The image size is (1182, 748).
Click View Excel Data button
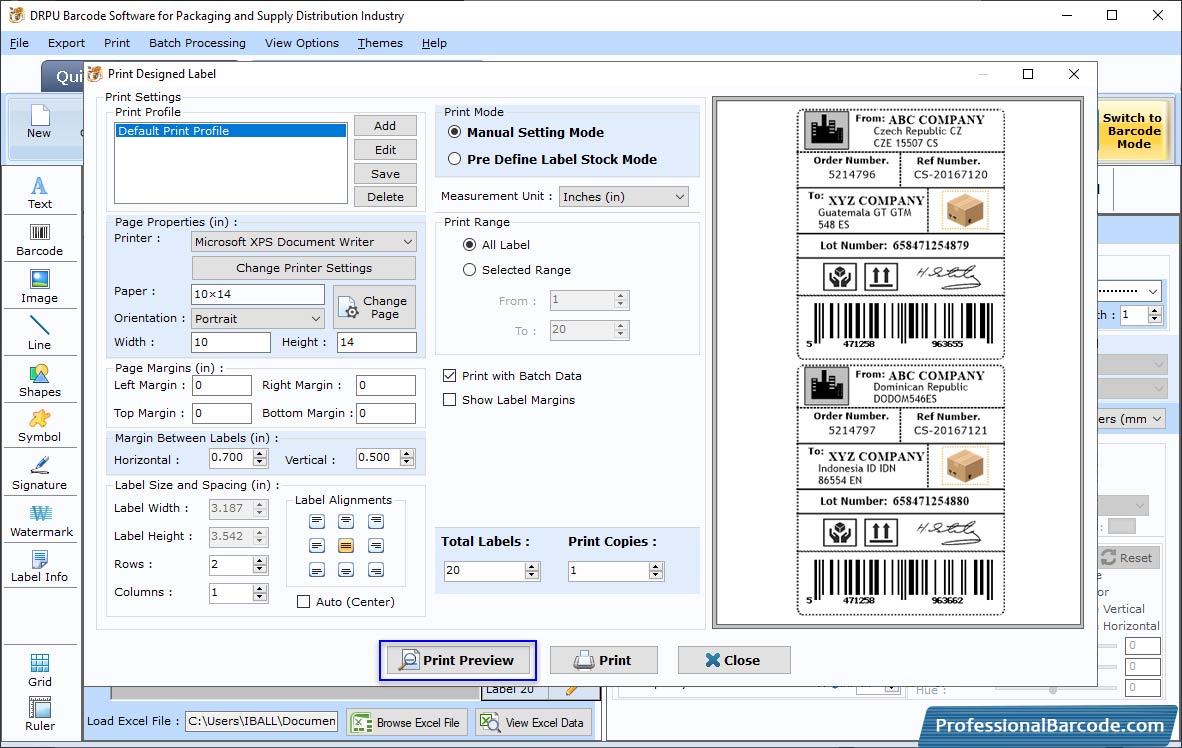(533, 722)
